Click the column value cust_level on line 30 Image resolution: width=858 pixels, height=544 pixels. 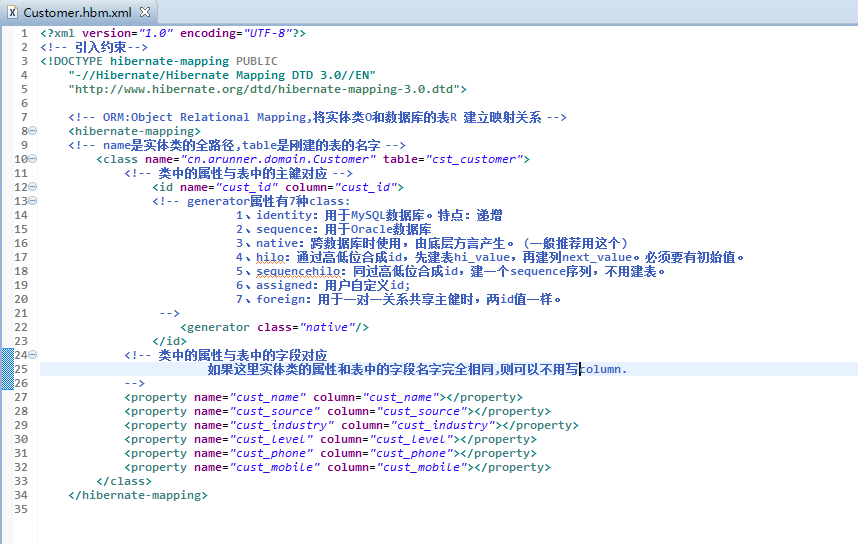coord(411,439)
